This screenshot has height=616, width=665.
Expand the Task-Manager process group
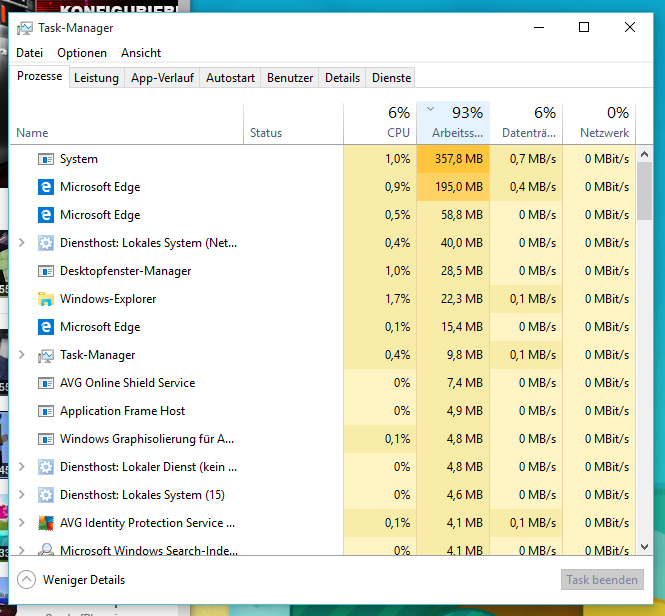(x=22, y=355)
